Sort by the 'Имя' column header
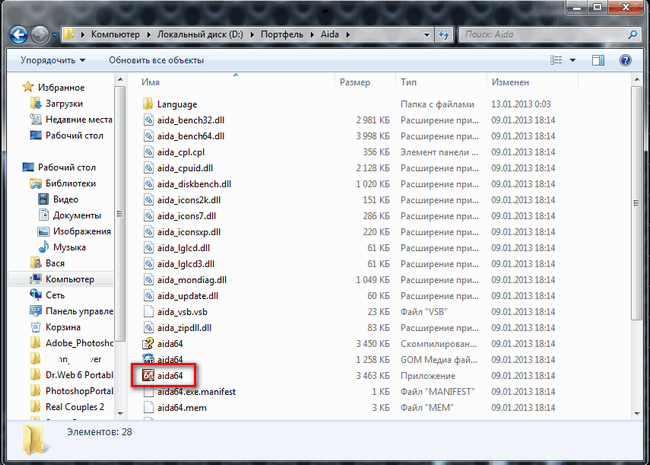Viewport: 650px width, 465px height. coord(150,82)
